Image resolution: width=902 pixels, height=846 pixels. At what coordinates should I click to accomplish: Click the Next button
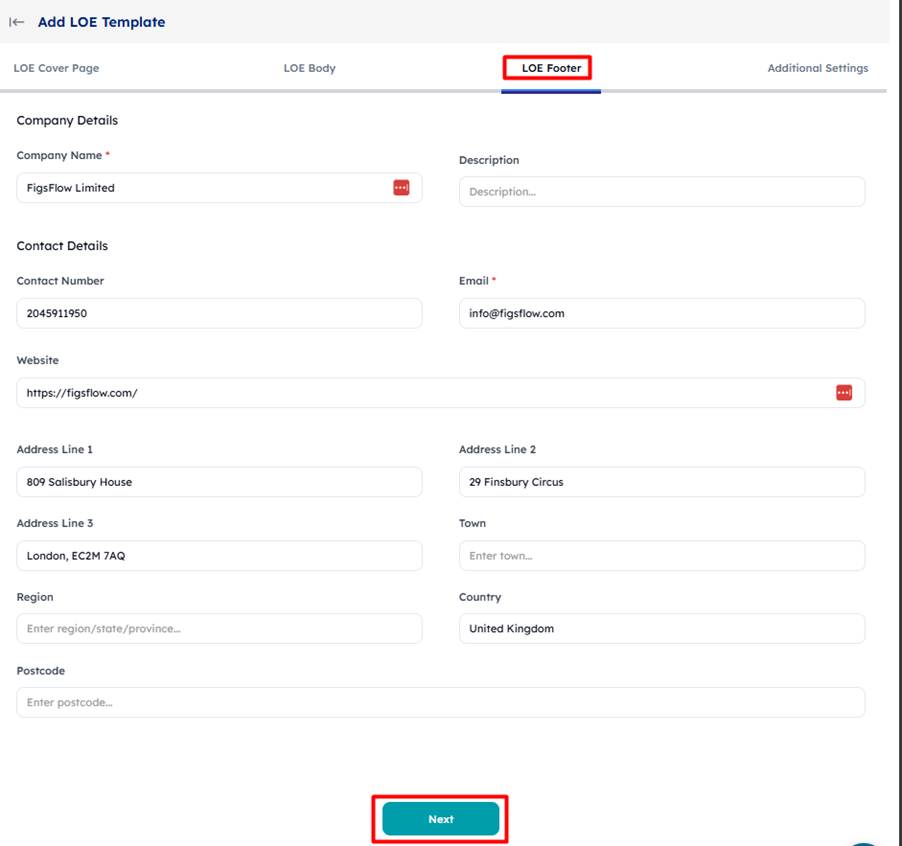[441, 819]
